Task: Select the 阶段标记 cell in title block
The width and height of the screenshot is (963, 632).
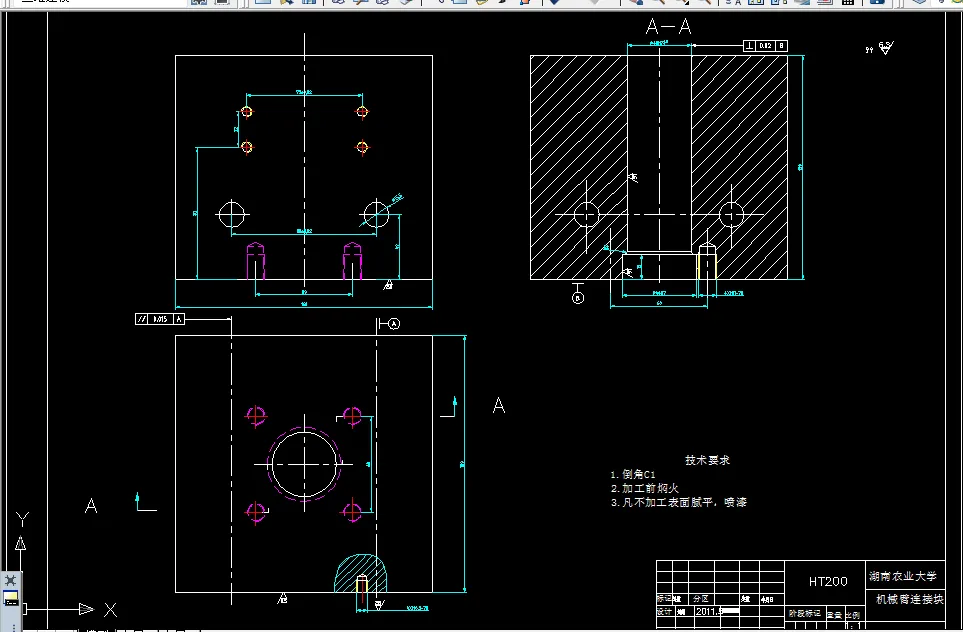Action: (x=805, y=613)
